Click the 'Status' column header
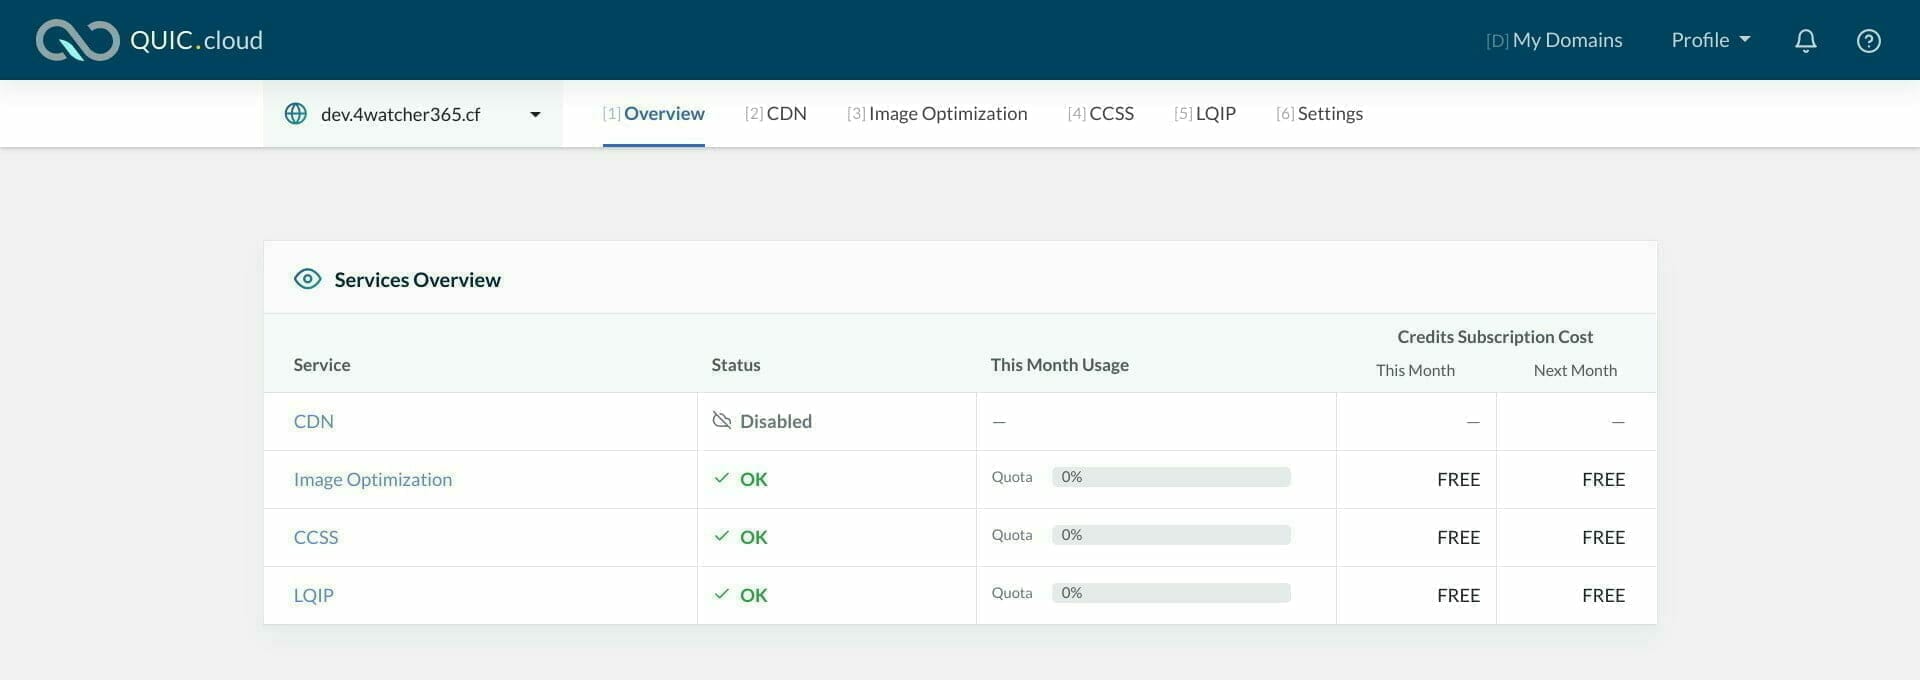Image resolution: width=1920 pixels, height=680 pixels. (x=736, y=365)
